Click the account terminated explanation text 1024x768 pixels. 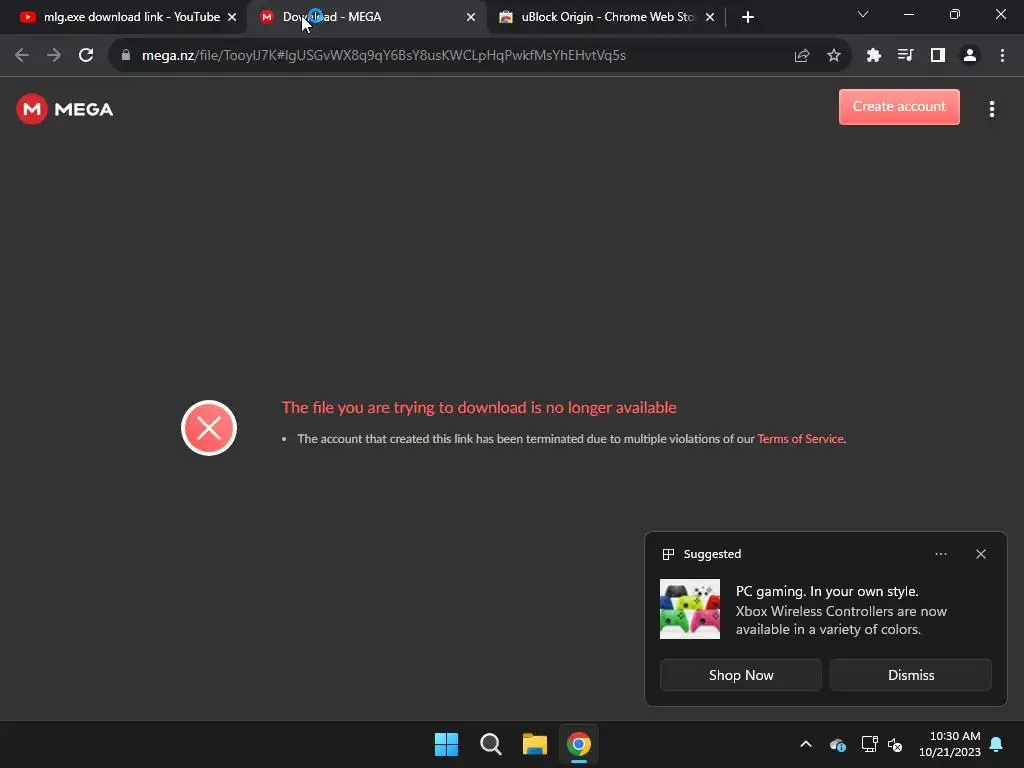[571, 439]
